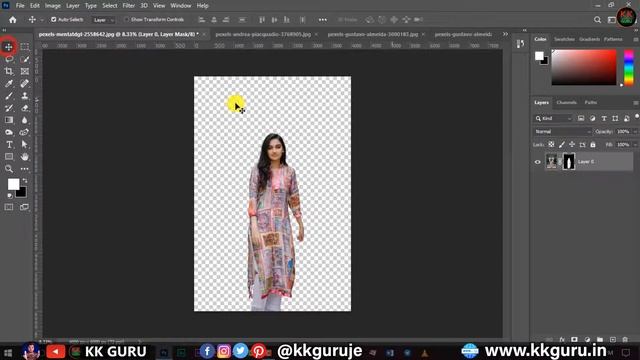Select the Type tool
This screenshot has height=360, width=640.
coord(9,144)
